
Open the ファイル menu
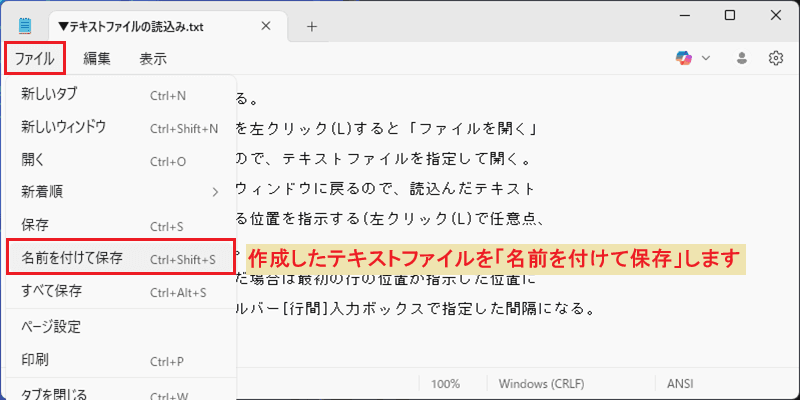point(35,59)
